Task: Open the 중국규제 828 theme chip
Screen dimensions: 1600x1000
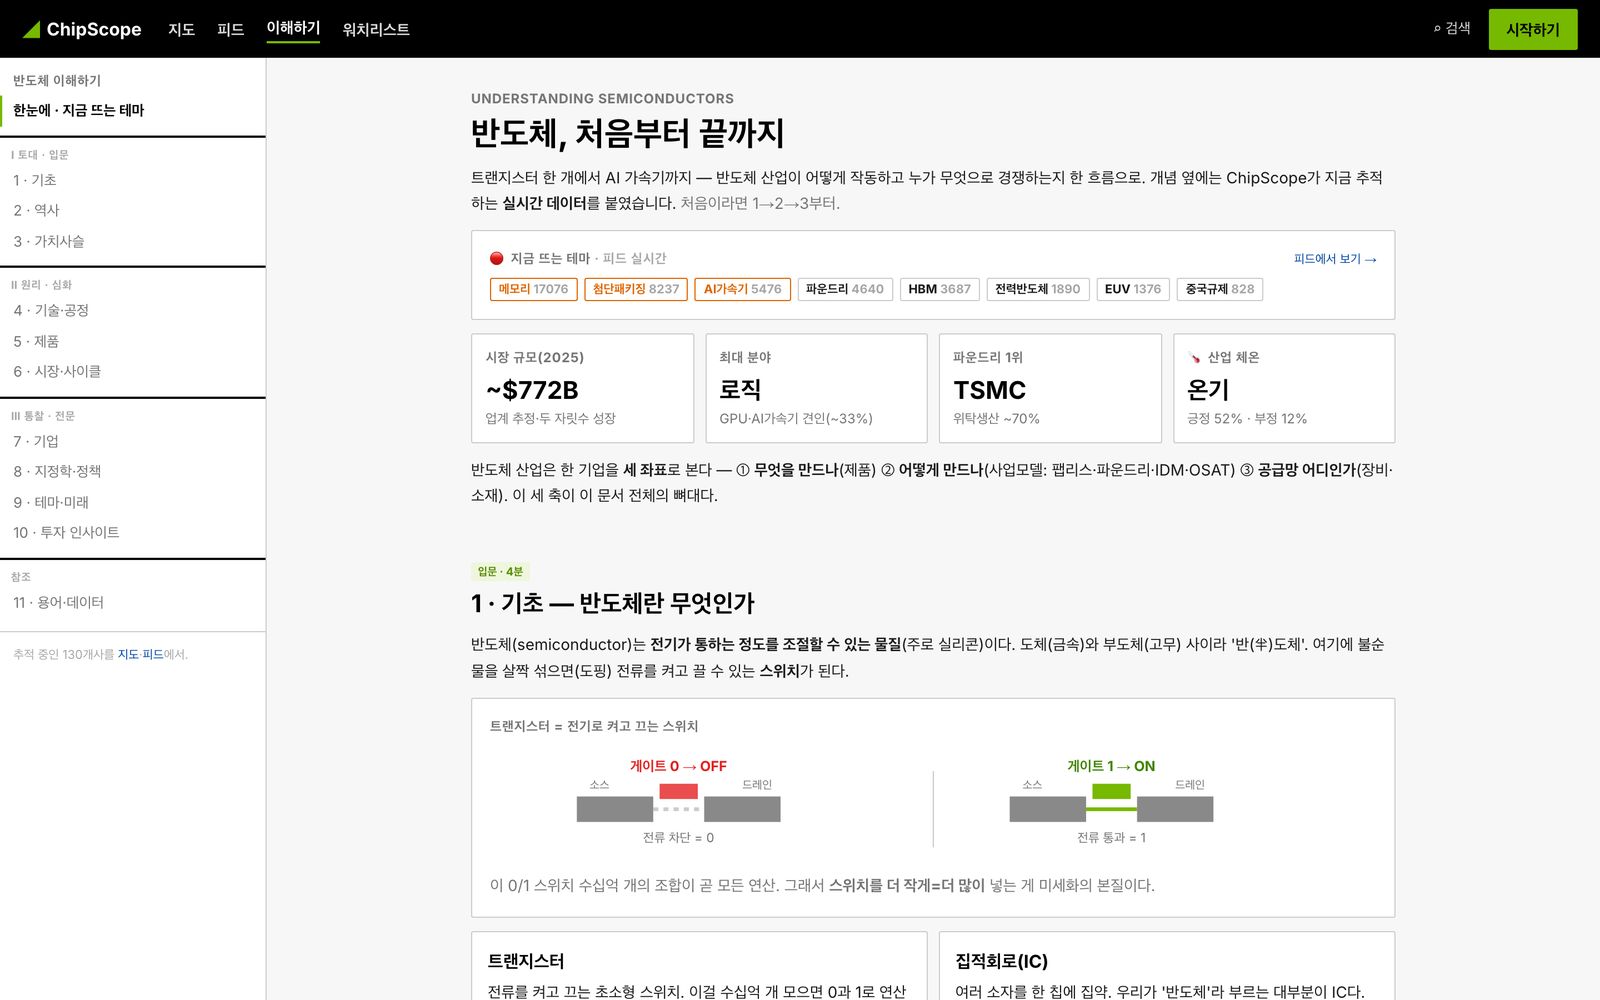Action: pyautogui.click(x=1220, y=289)
